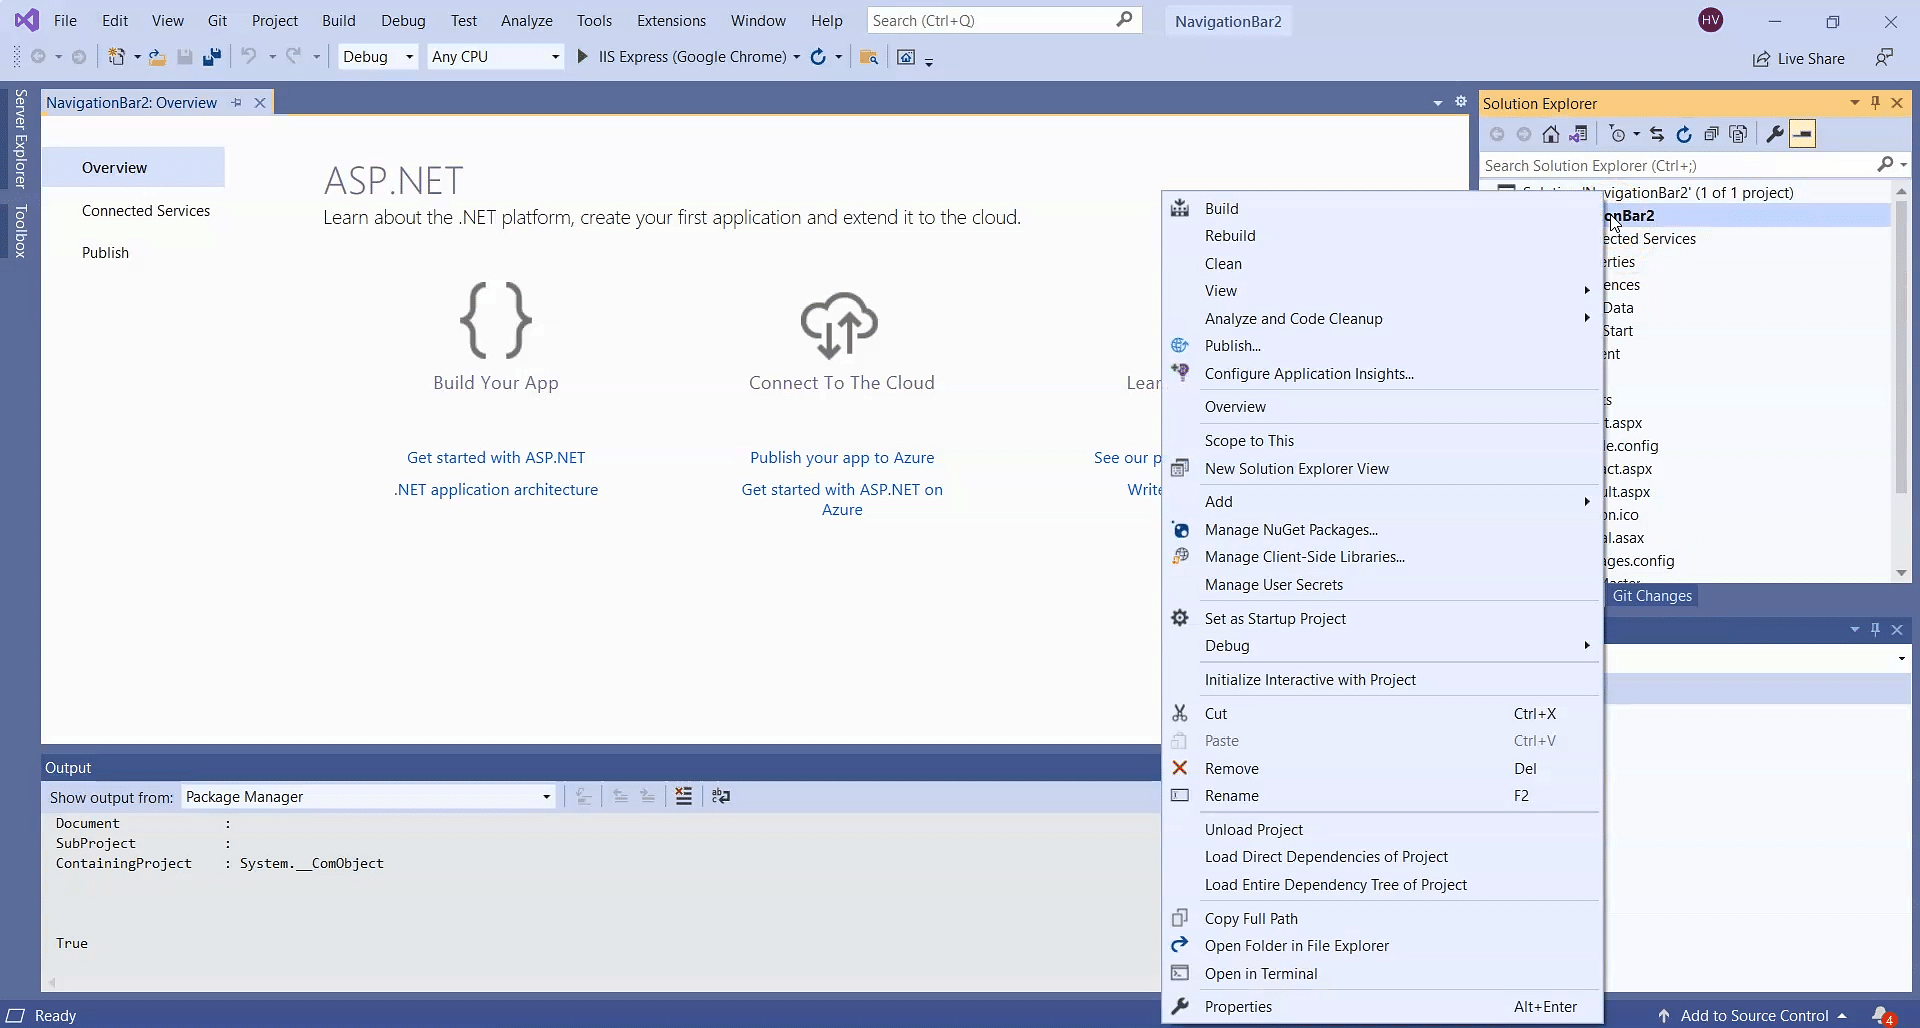This screenshot has width=1920, height=1028.
Task: Close the NavigationBar2 Overview tab
Action: tap(260, 103)
